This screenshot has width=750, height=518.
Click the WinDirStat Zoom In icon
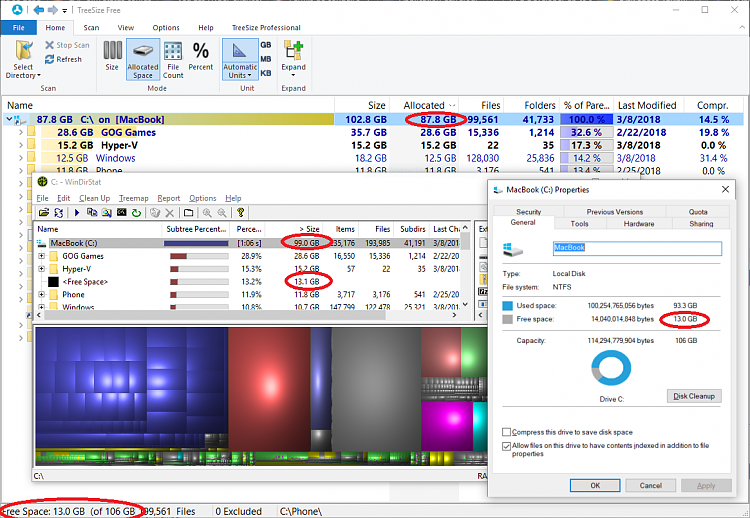click(x=207, y=213)
